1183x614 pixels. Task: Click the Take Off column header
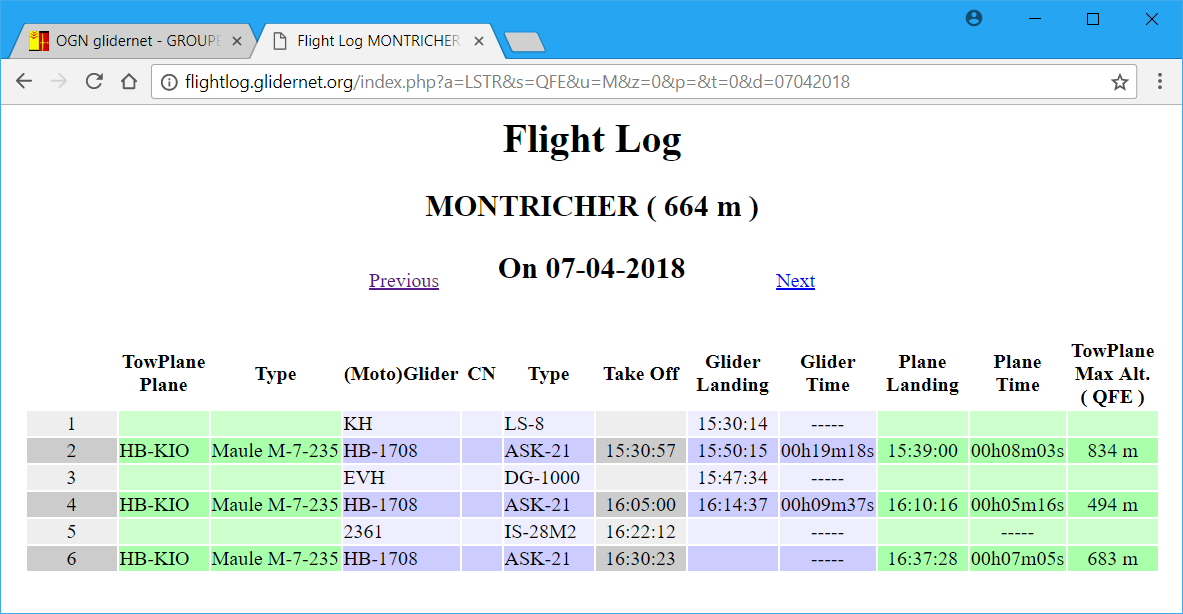[641, 374]
